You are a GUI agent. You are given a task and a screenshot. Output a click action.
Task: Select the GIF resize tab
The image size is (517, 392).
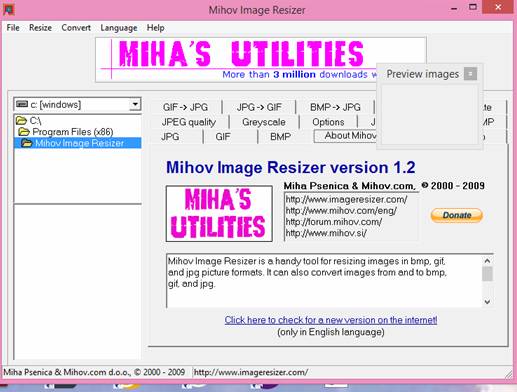[223, 137]
